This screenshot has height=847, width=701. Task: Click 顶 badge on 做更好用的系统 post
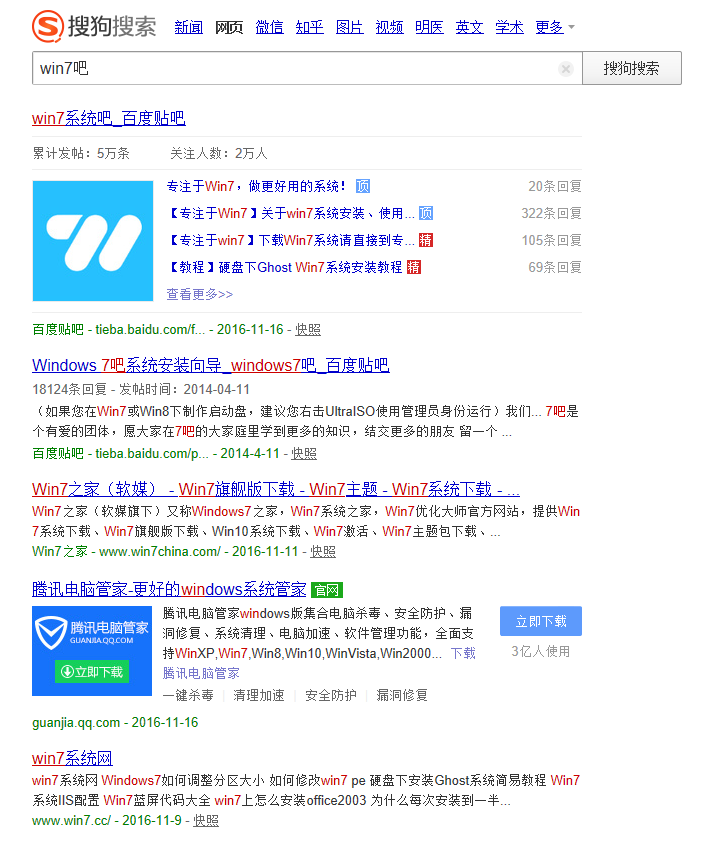(x=363, y=186)
